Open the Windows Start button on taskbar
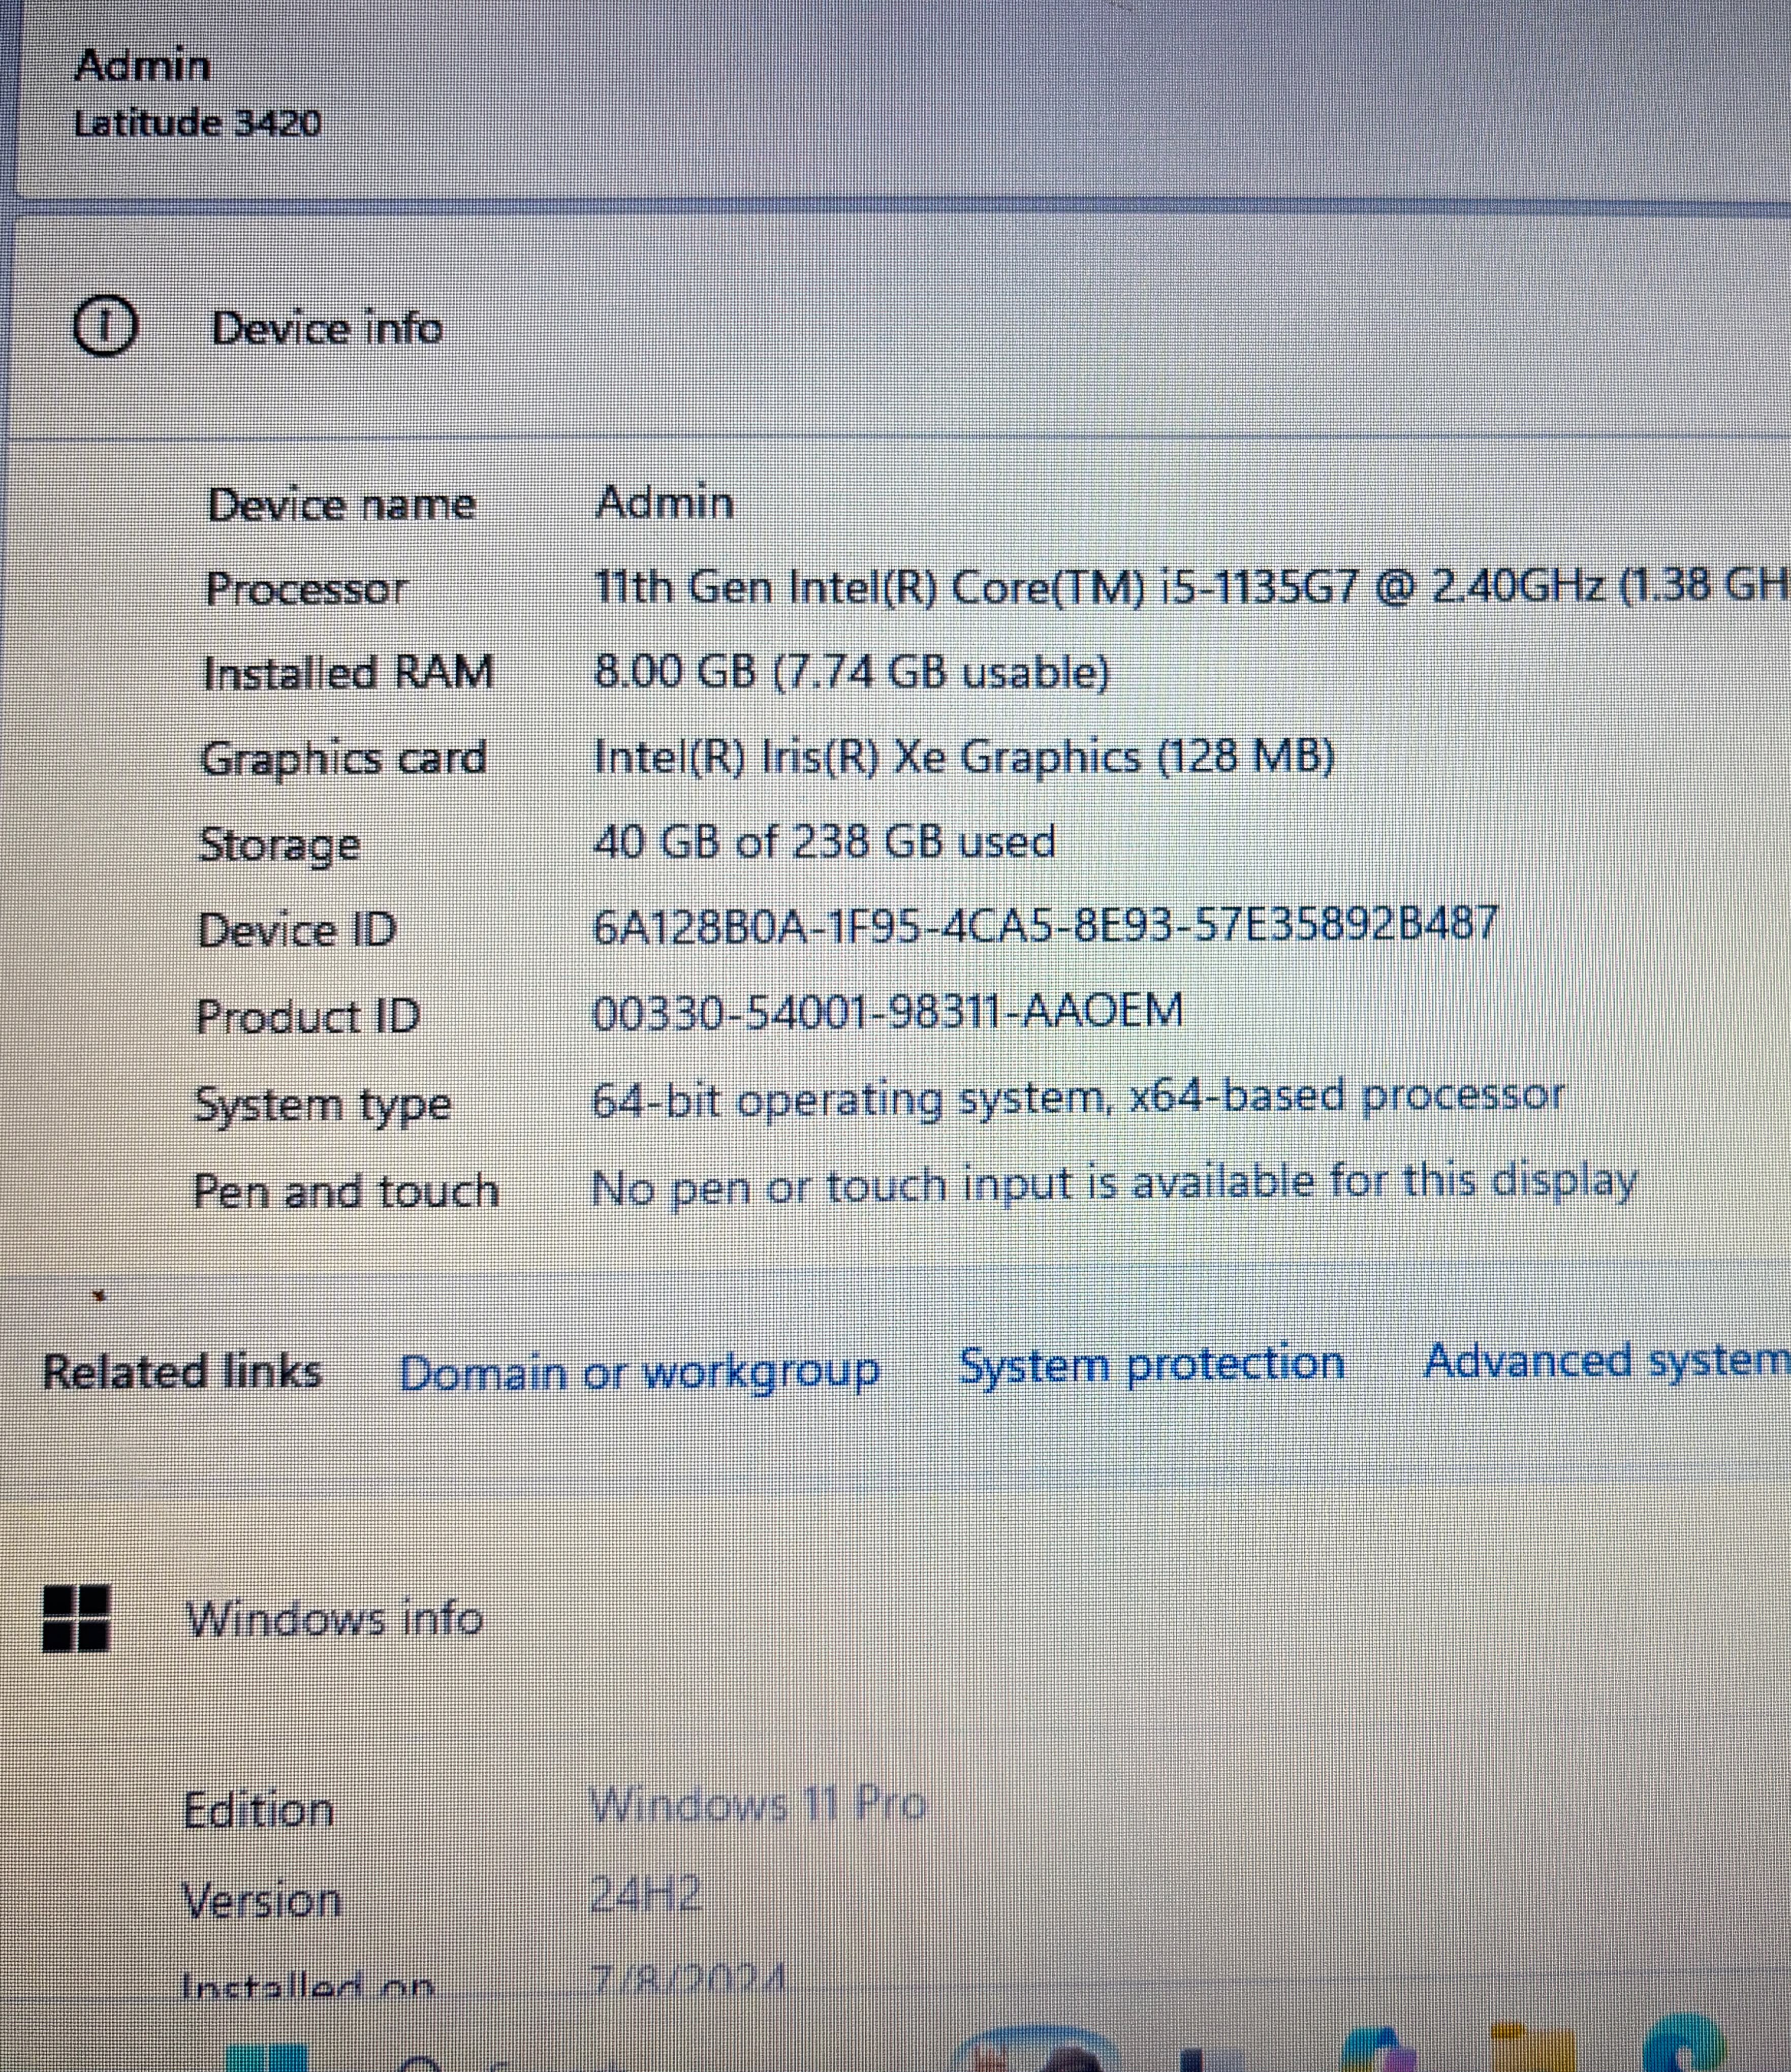Screen dimensions: 1791x2072 [x=266, y=2058]
